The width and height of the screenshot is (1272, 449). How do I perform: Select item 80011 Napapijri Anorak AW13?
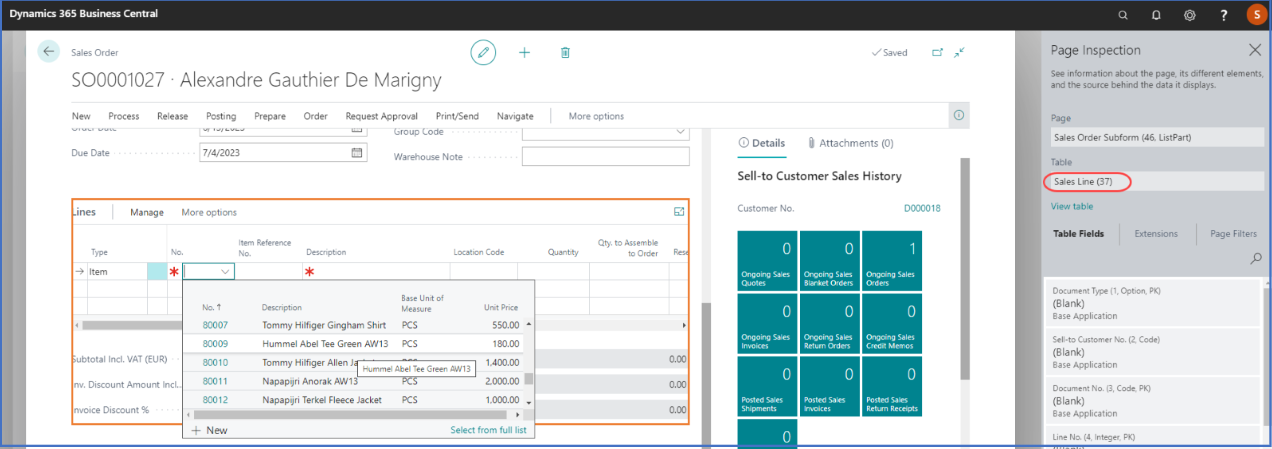(x=354, y=381)
